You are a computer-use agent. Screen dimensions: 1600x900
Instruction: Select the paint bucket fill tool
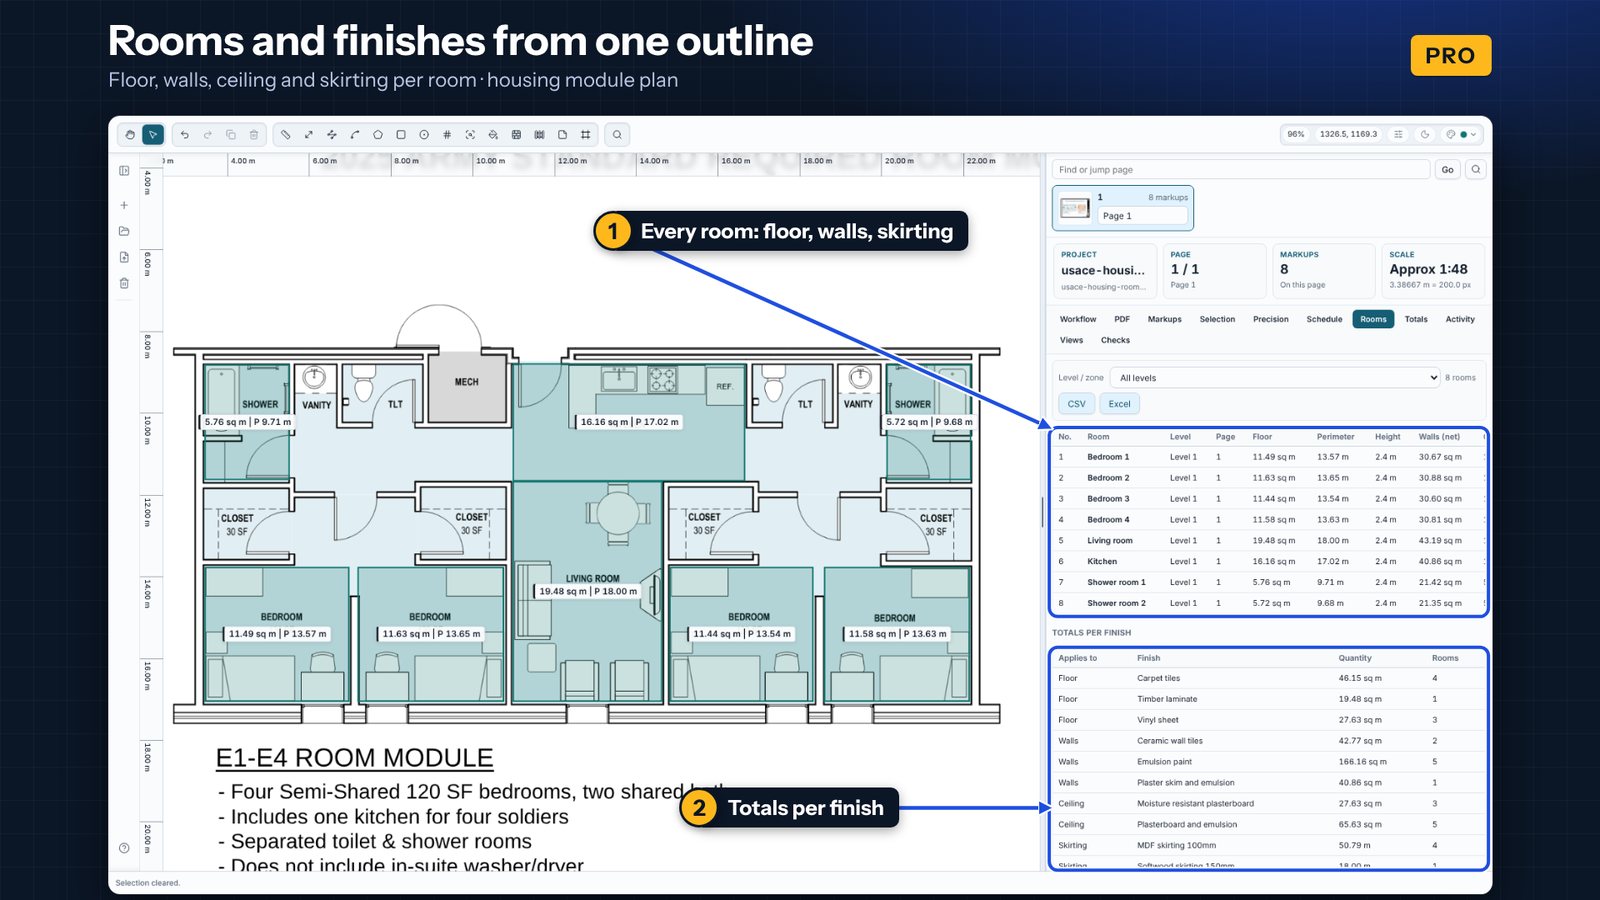click(493, 135)
